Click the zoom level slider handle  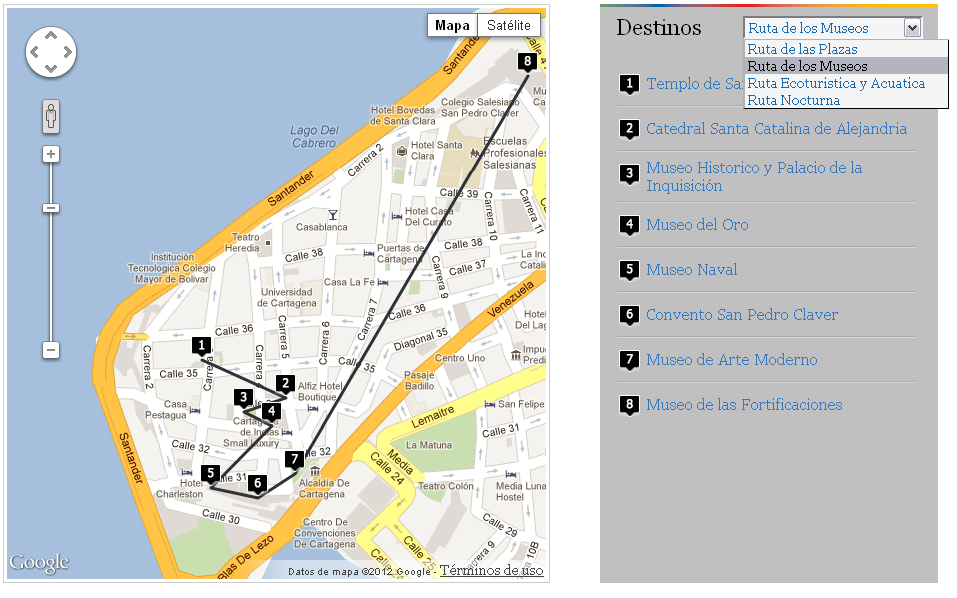pos(51,208)
